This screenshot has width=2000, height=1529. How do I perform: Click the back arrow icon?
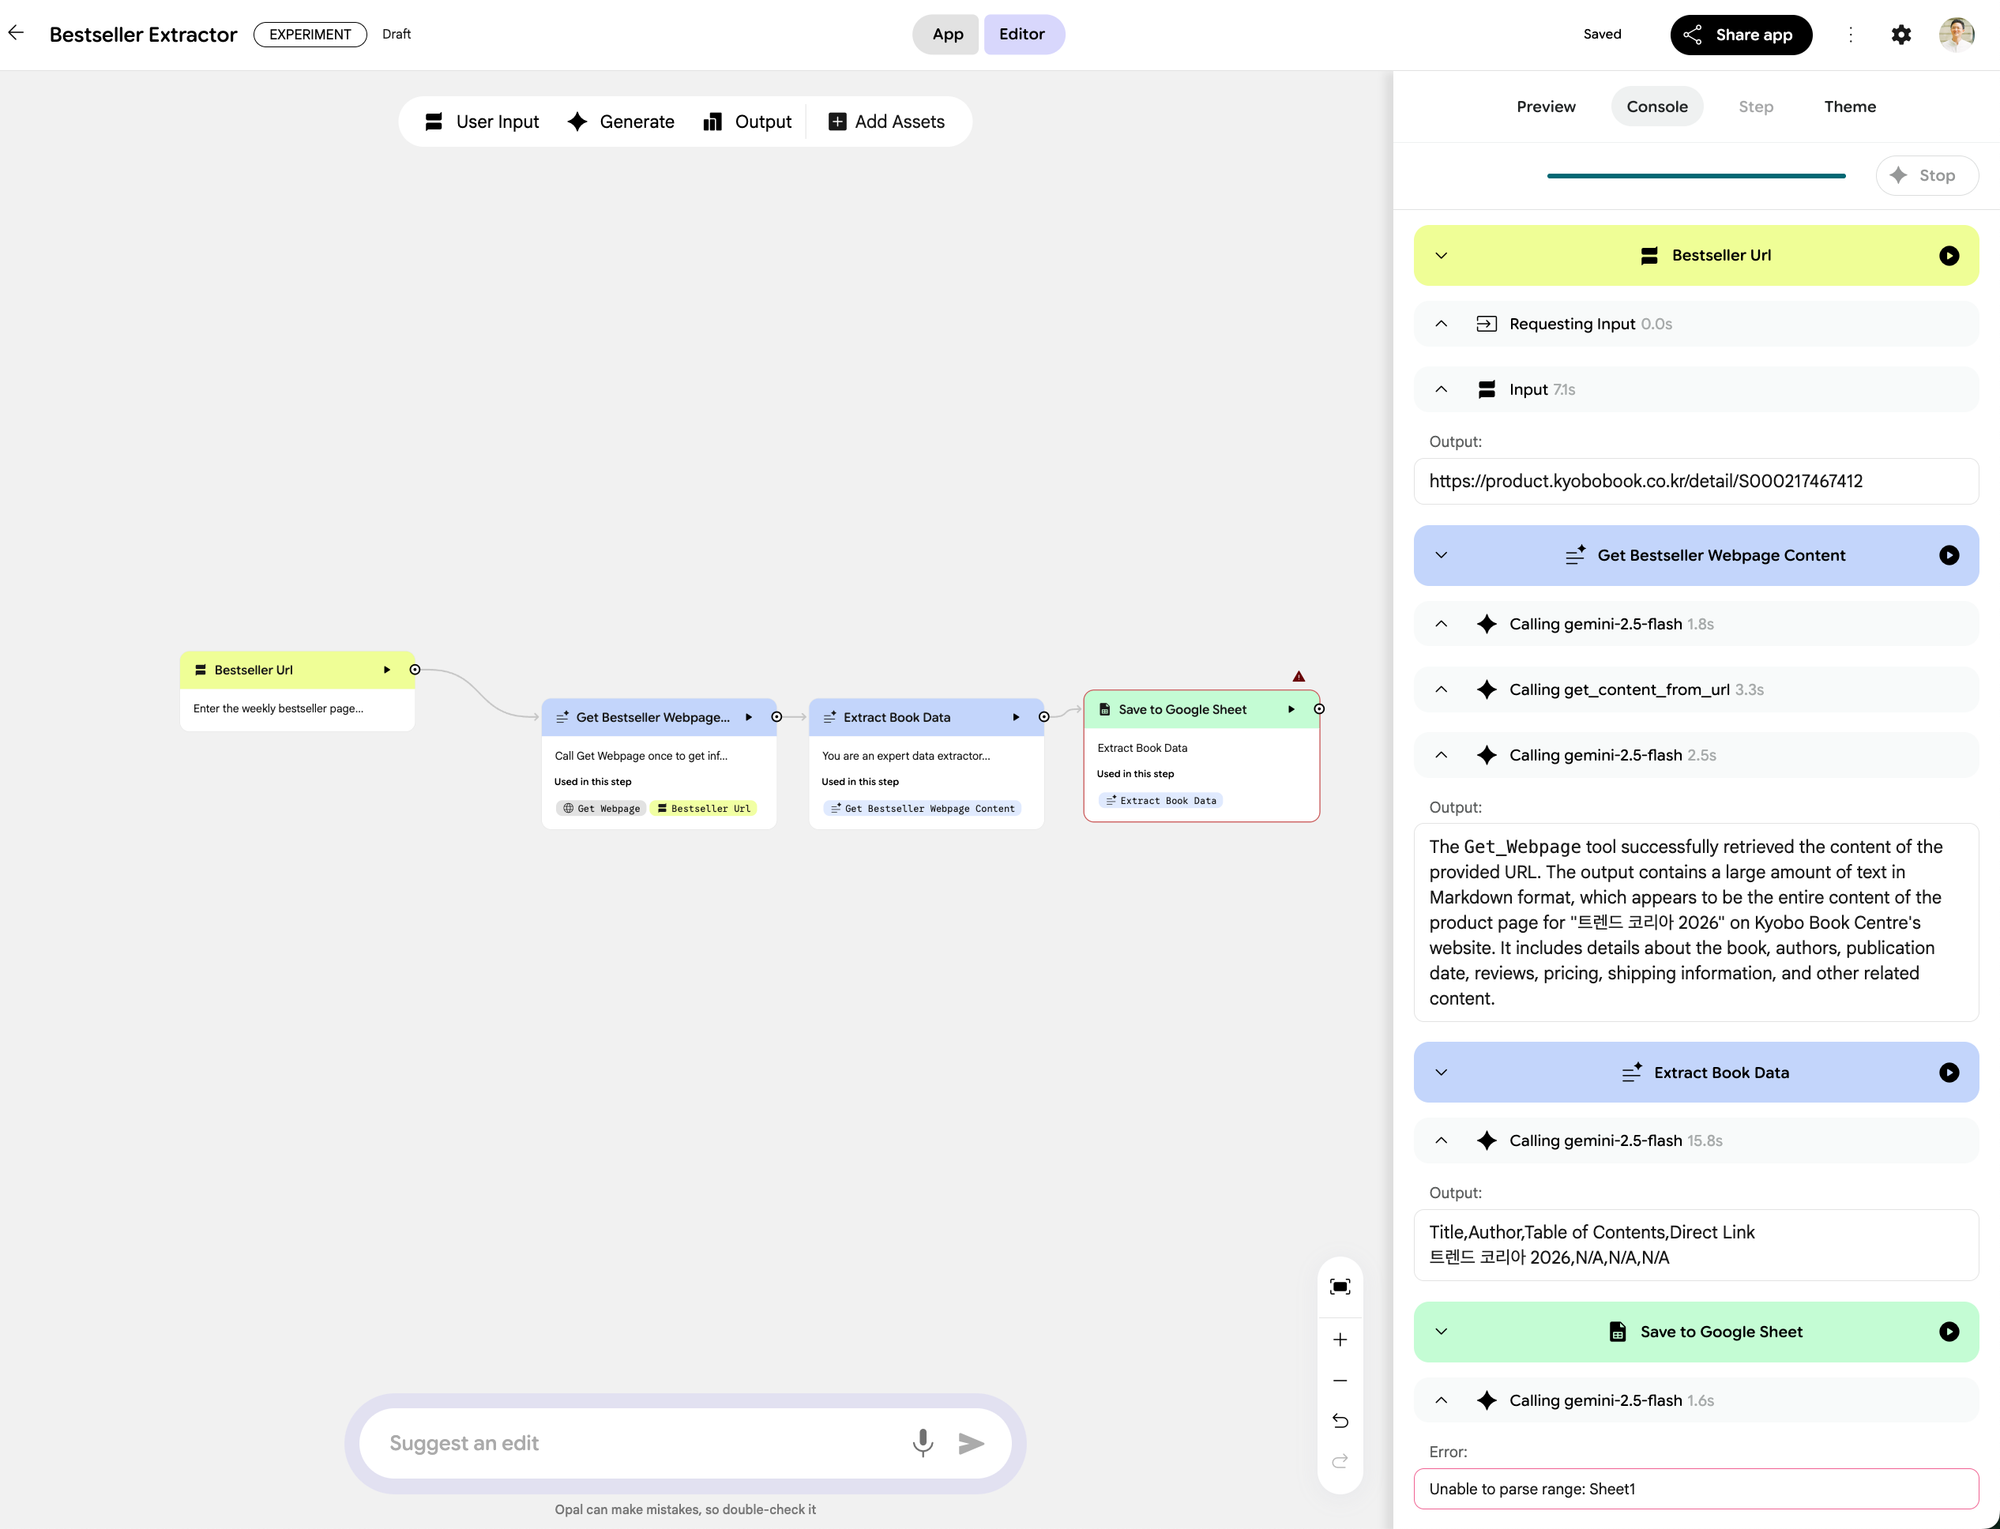pyautogui.click(x=16, y=33)
